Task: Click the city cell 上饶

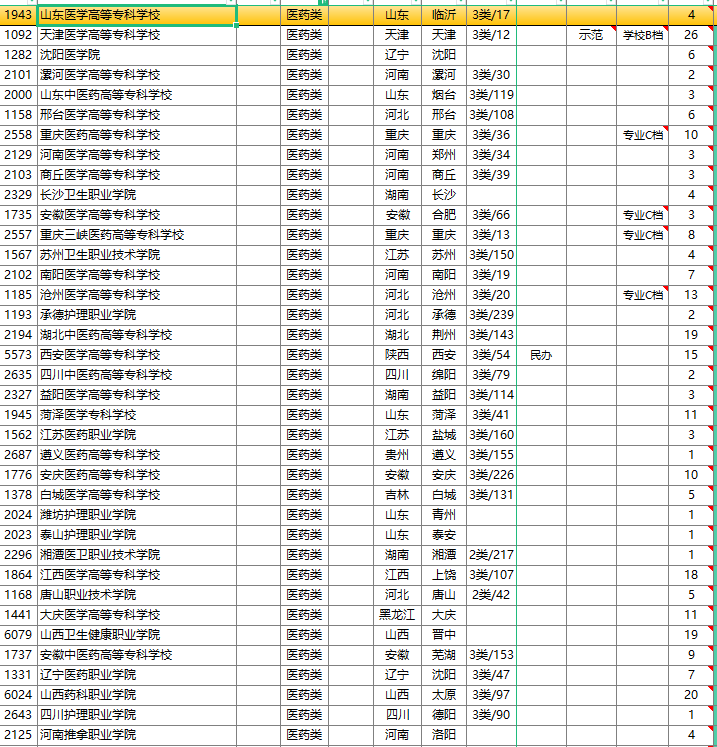Action: tap(444, 575)
